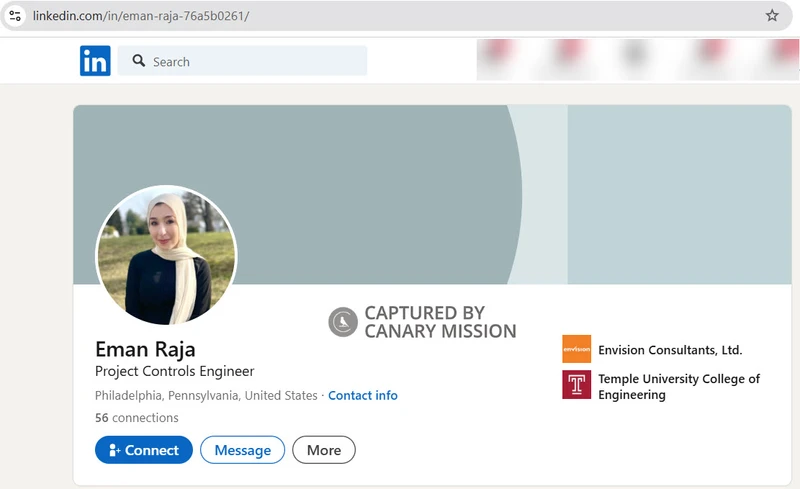Image resolution: width=800 pixels, height=489 pixels.
Task: Click the Envision orange company logo
Action: 577,349
